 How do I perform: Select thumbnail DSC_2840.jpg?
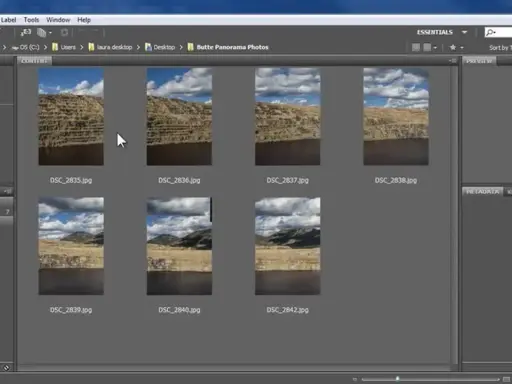click(x=179, y=246)
